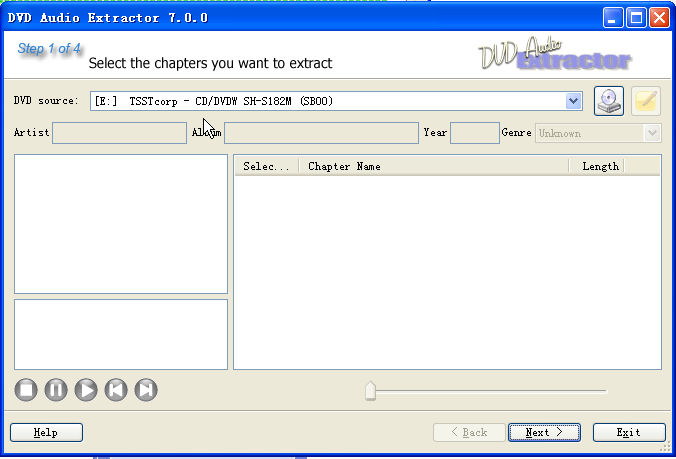Minimize the DVD Audio Extractor window
Viewport: 676px width, 459px height.
[613, 18]
